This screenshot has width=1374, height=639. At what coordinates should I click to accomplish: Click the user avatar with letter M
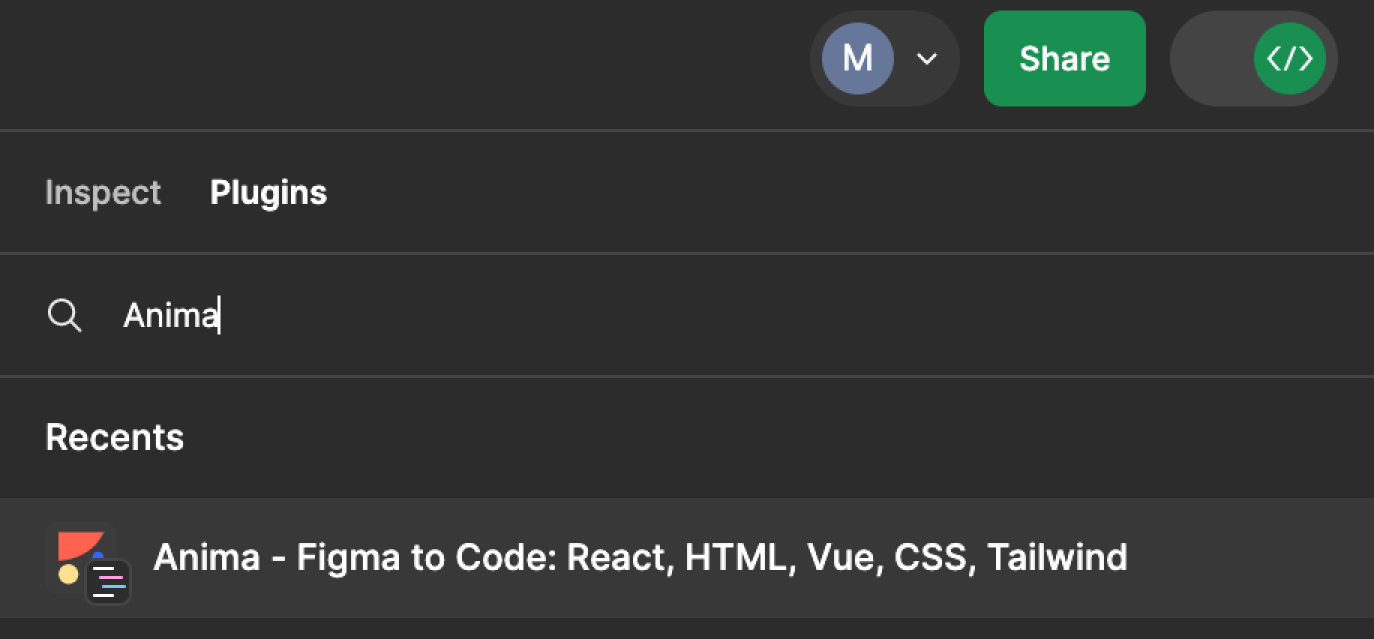pos(857,59)
